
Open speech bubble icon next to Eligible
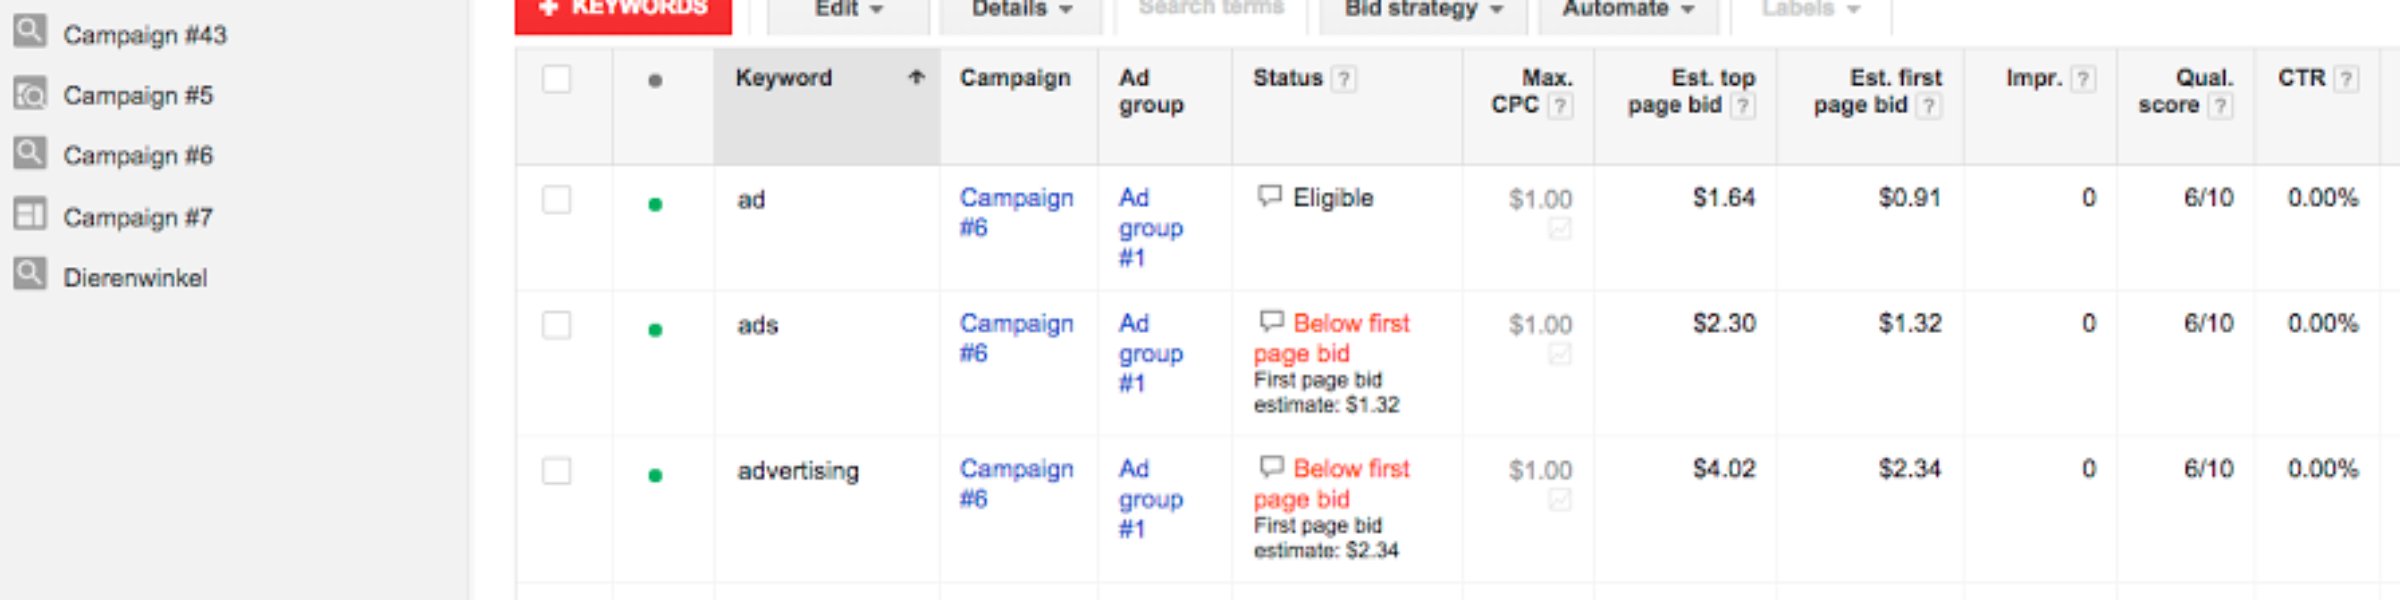click(x=1269, y=196)
